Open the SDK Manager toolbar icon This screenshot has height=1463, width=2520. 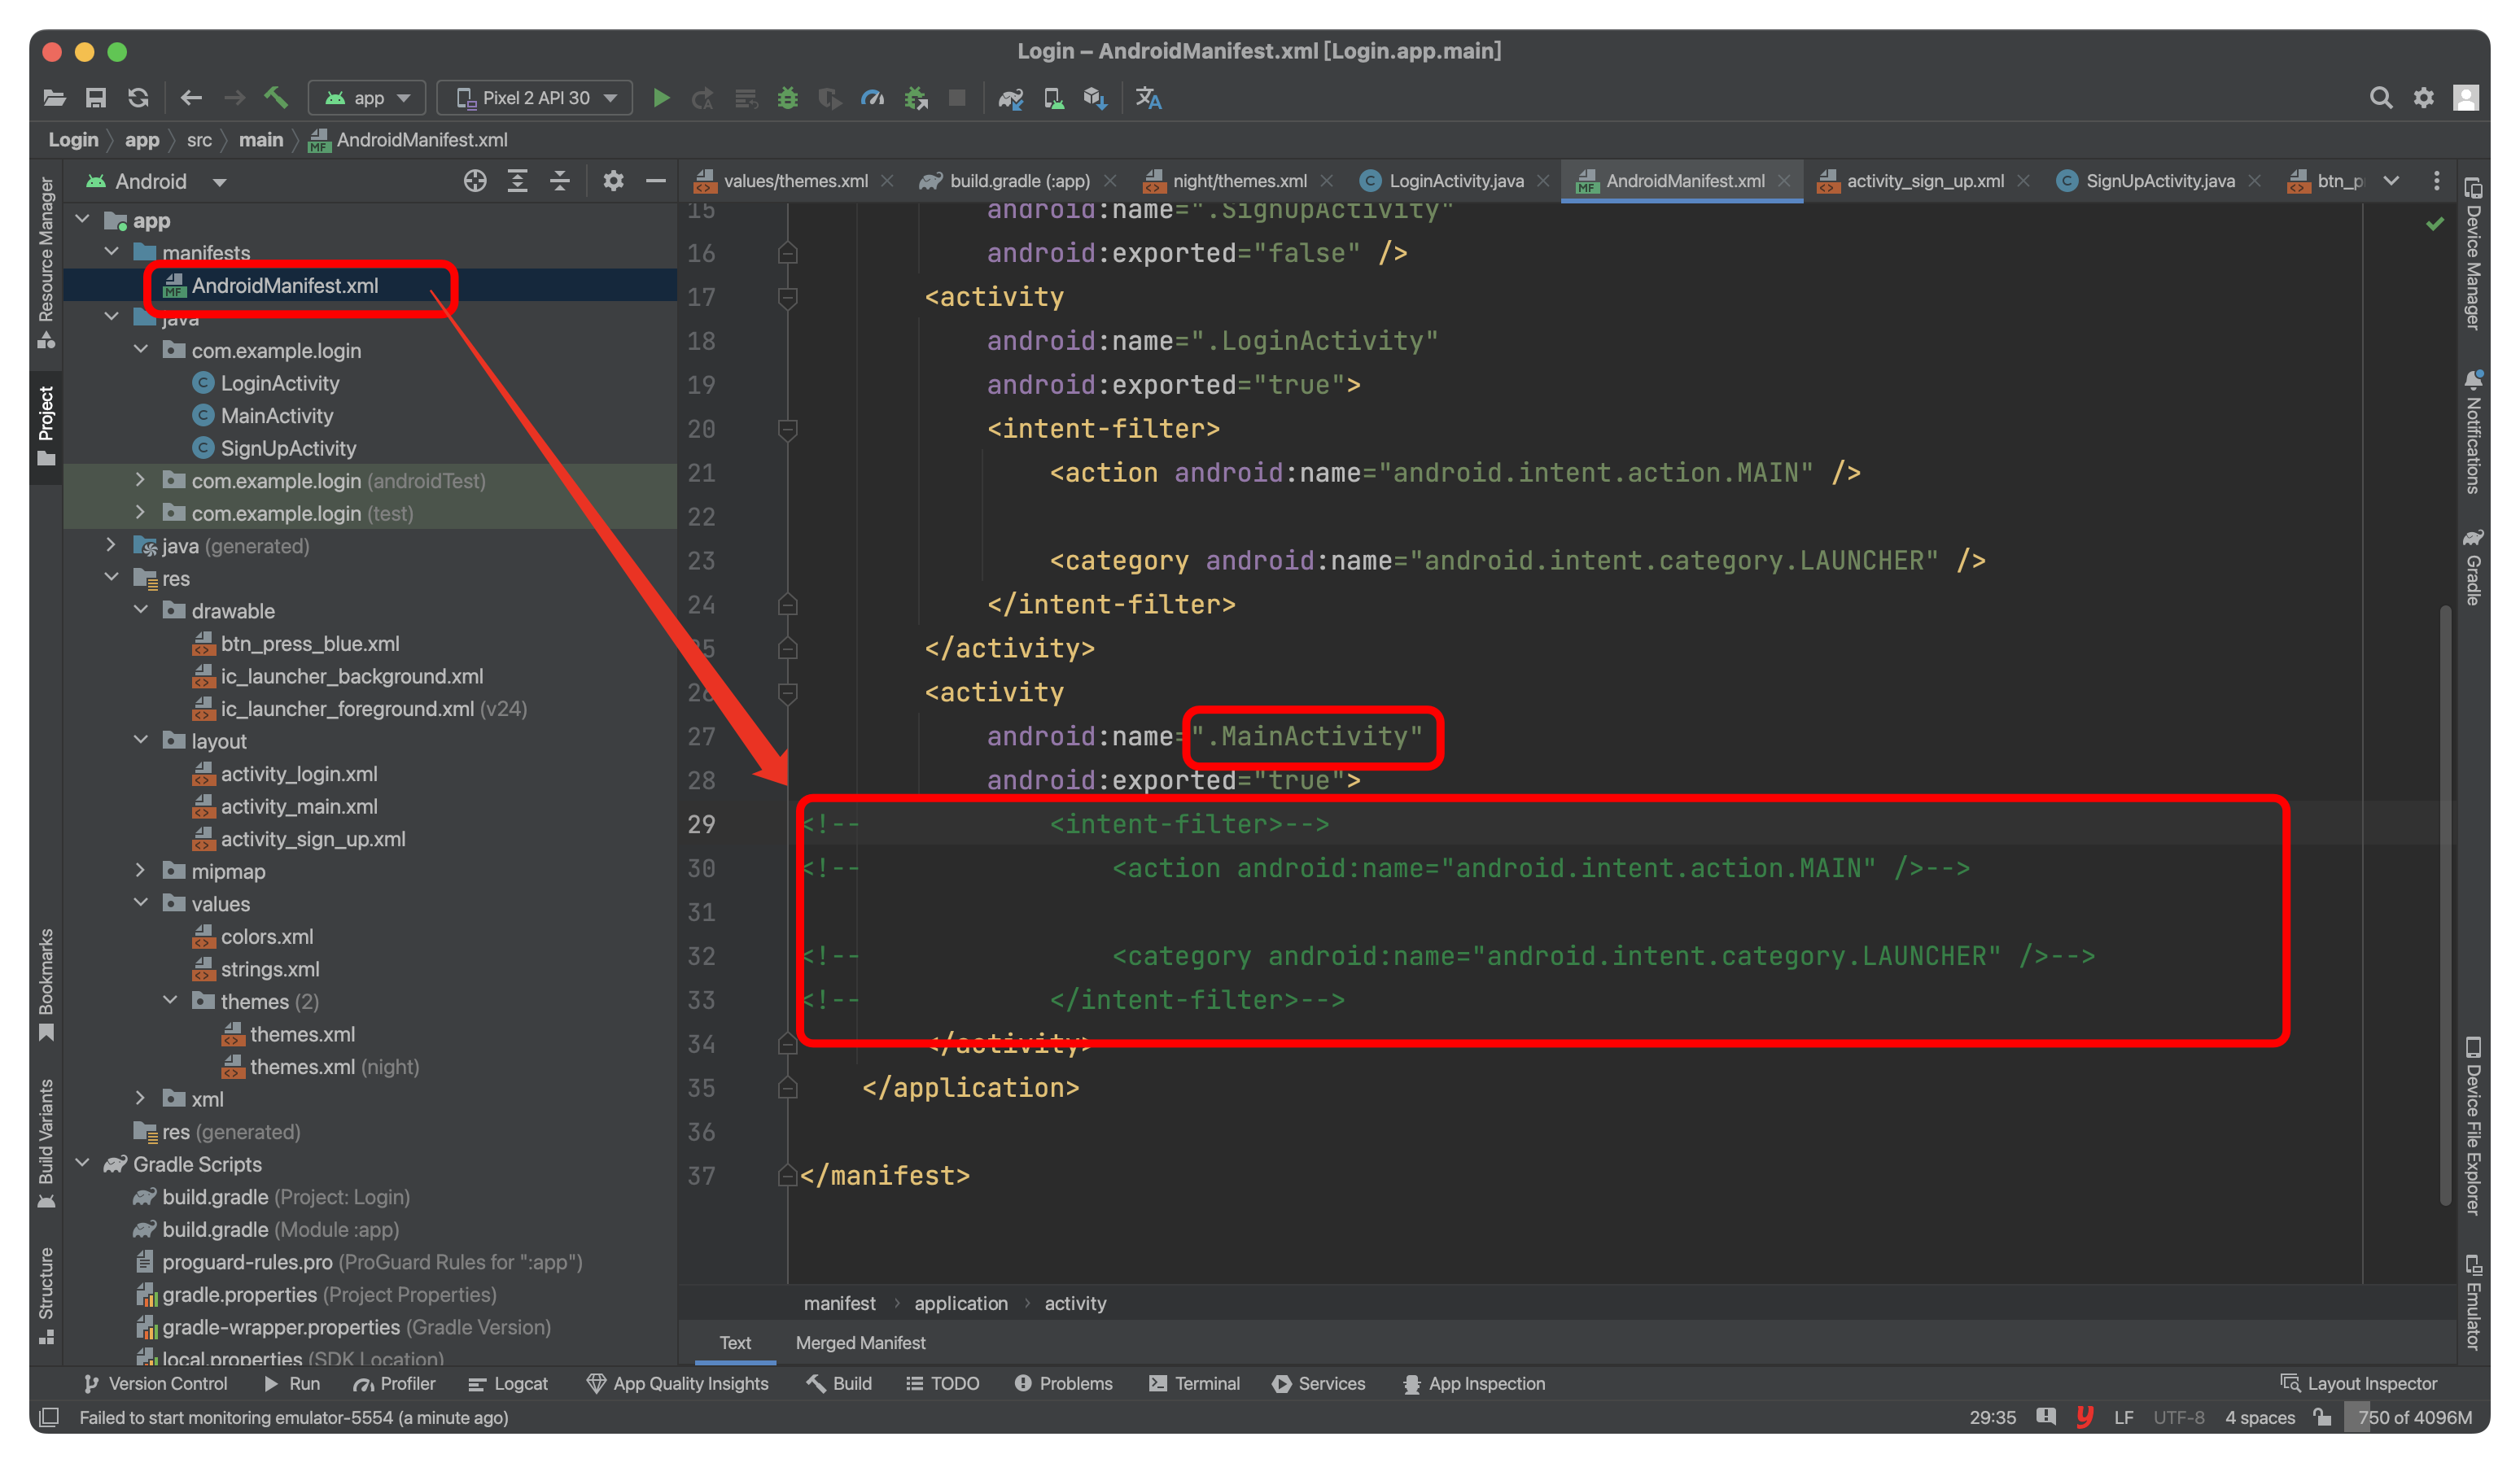[x=1095, y=98]
